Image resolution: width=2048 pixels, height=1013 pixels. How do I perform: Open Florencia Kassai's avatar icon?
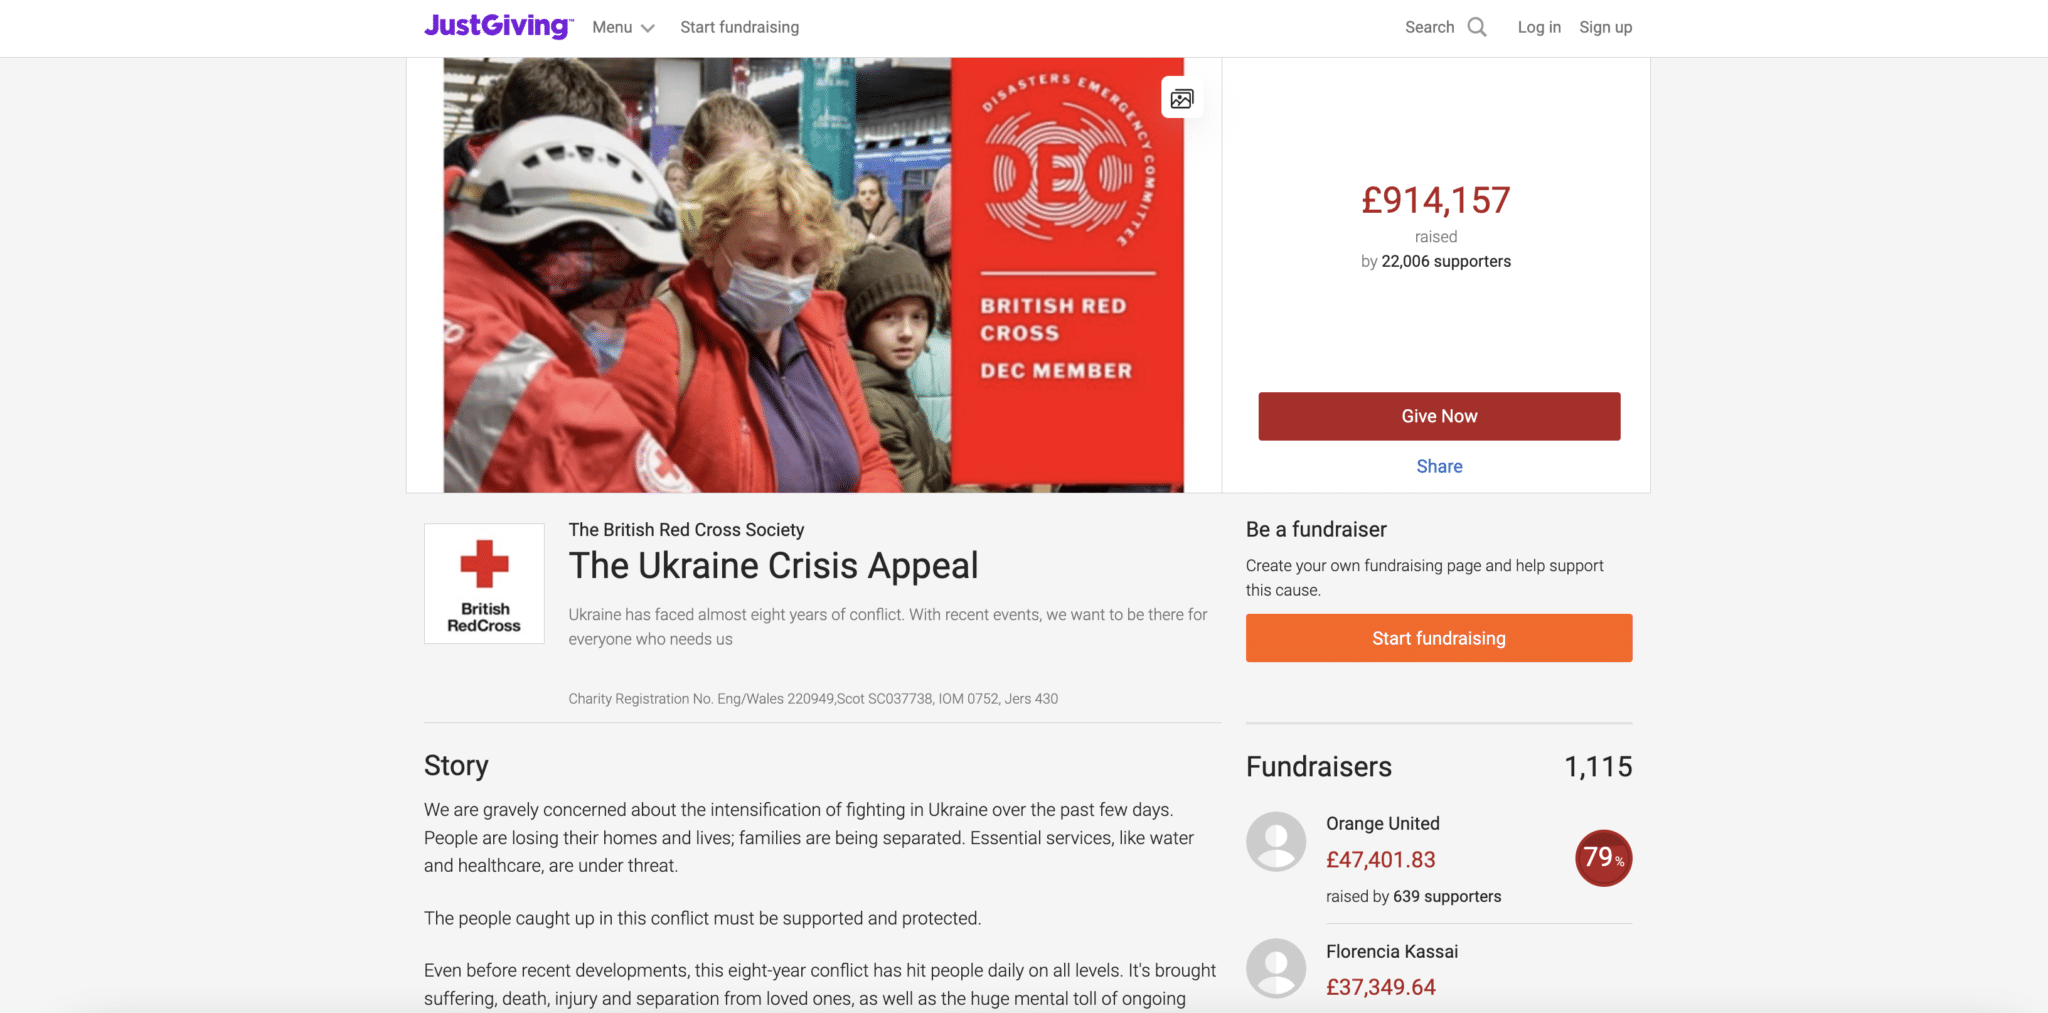coord(1276,968)
